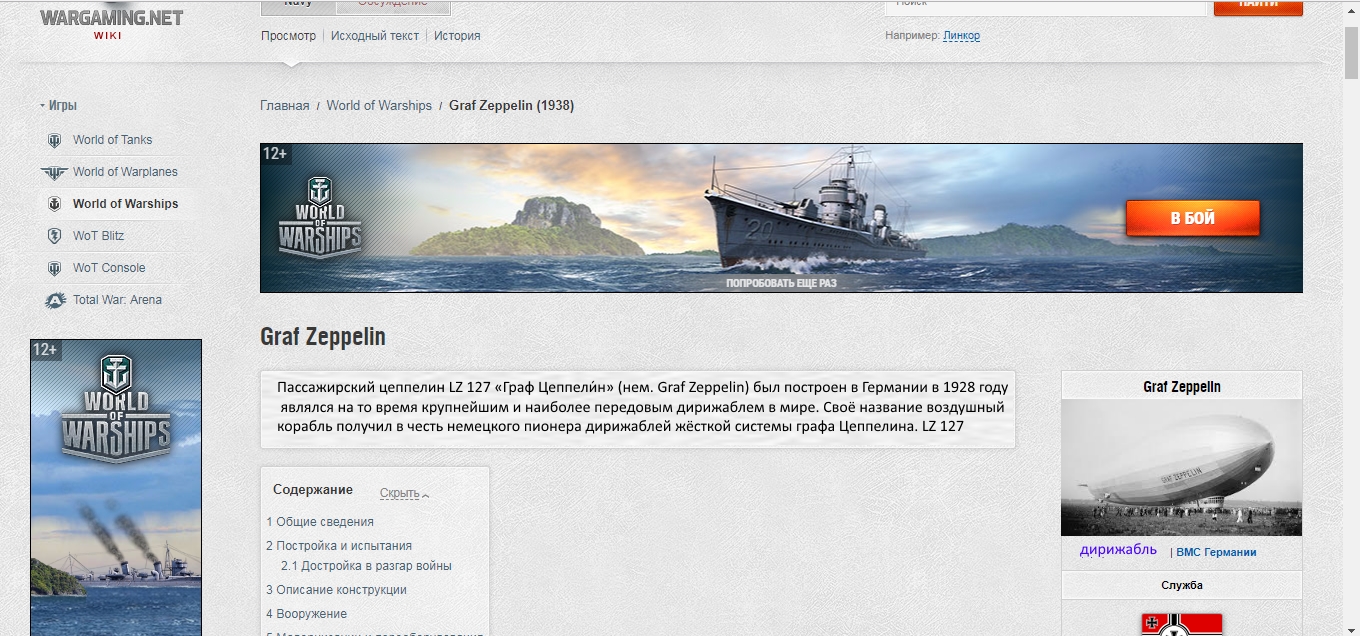Click the World of Warships anchor icon
Screen dimensions: 1360x636
54,204
